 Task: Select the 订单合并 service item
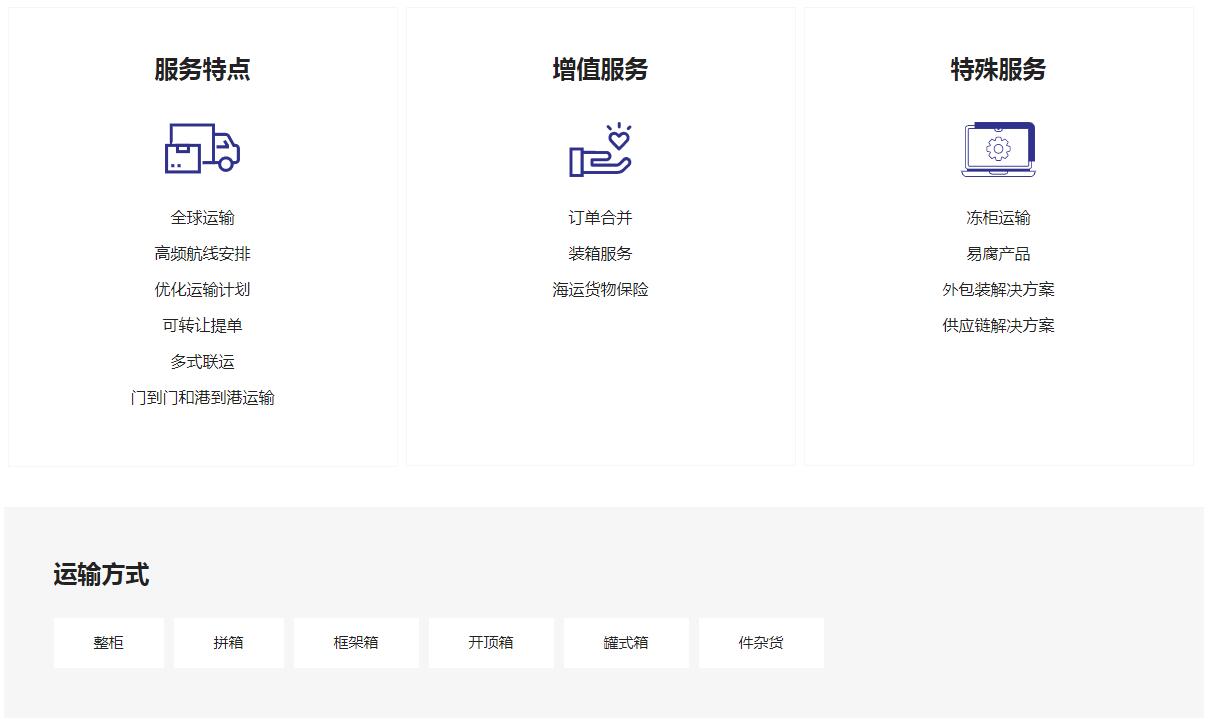coord(600,218)
